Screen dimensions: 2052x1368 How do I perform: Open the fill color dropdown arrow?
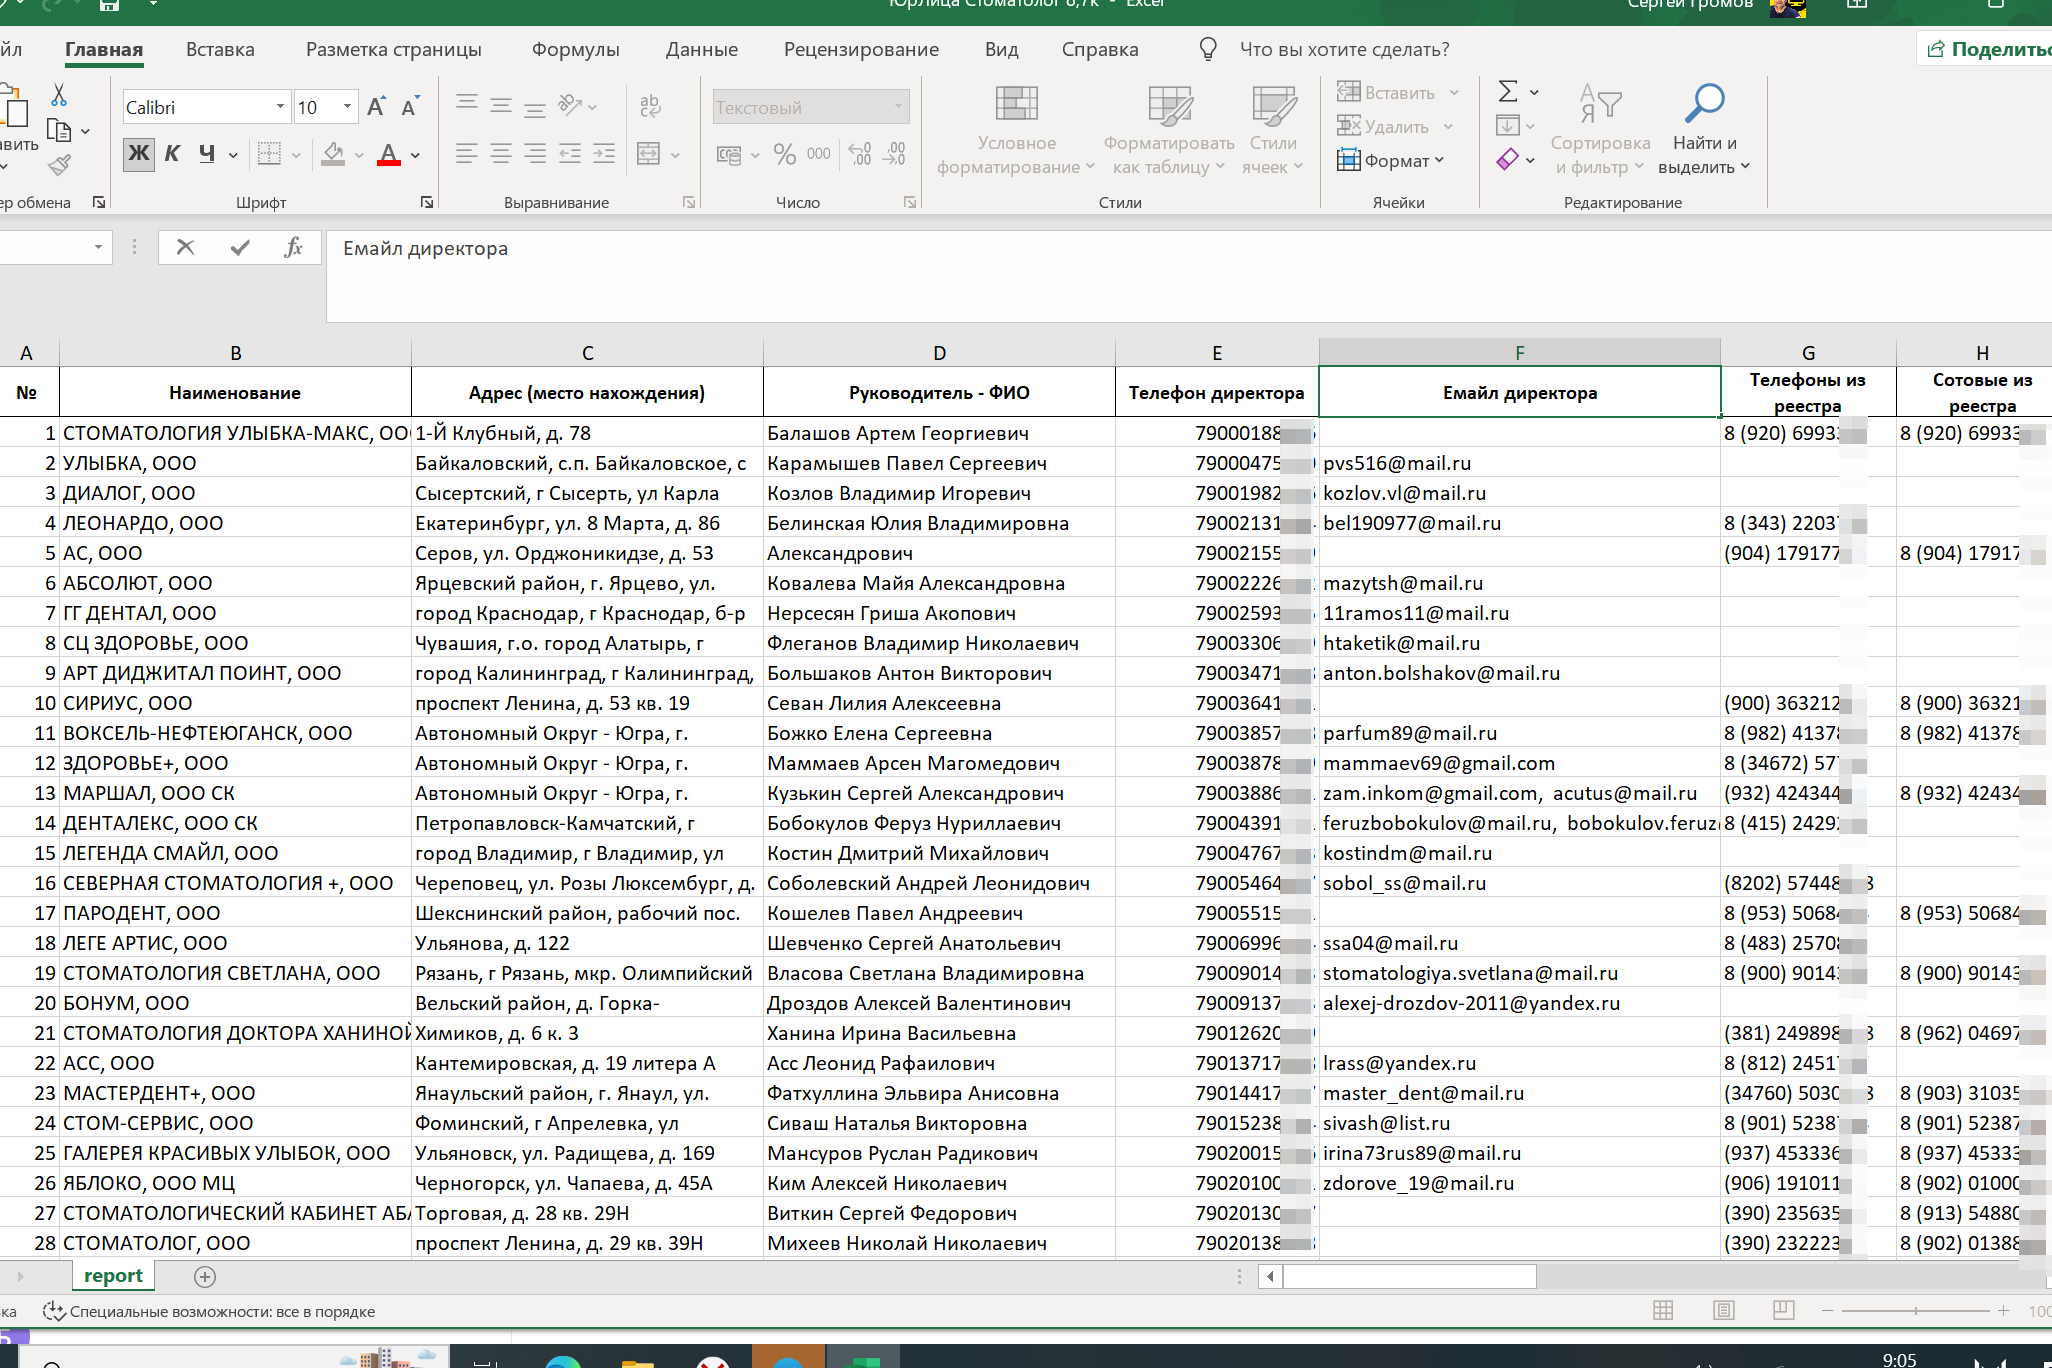[359, 155]
